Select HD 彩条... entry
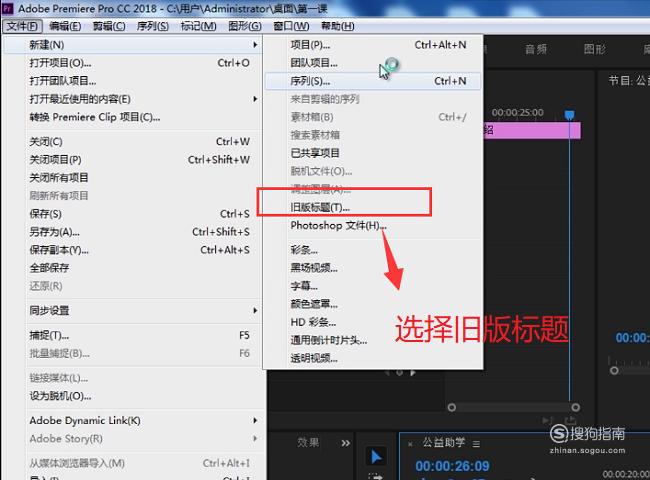 point(373,322)
